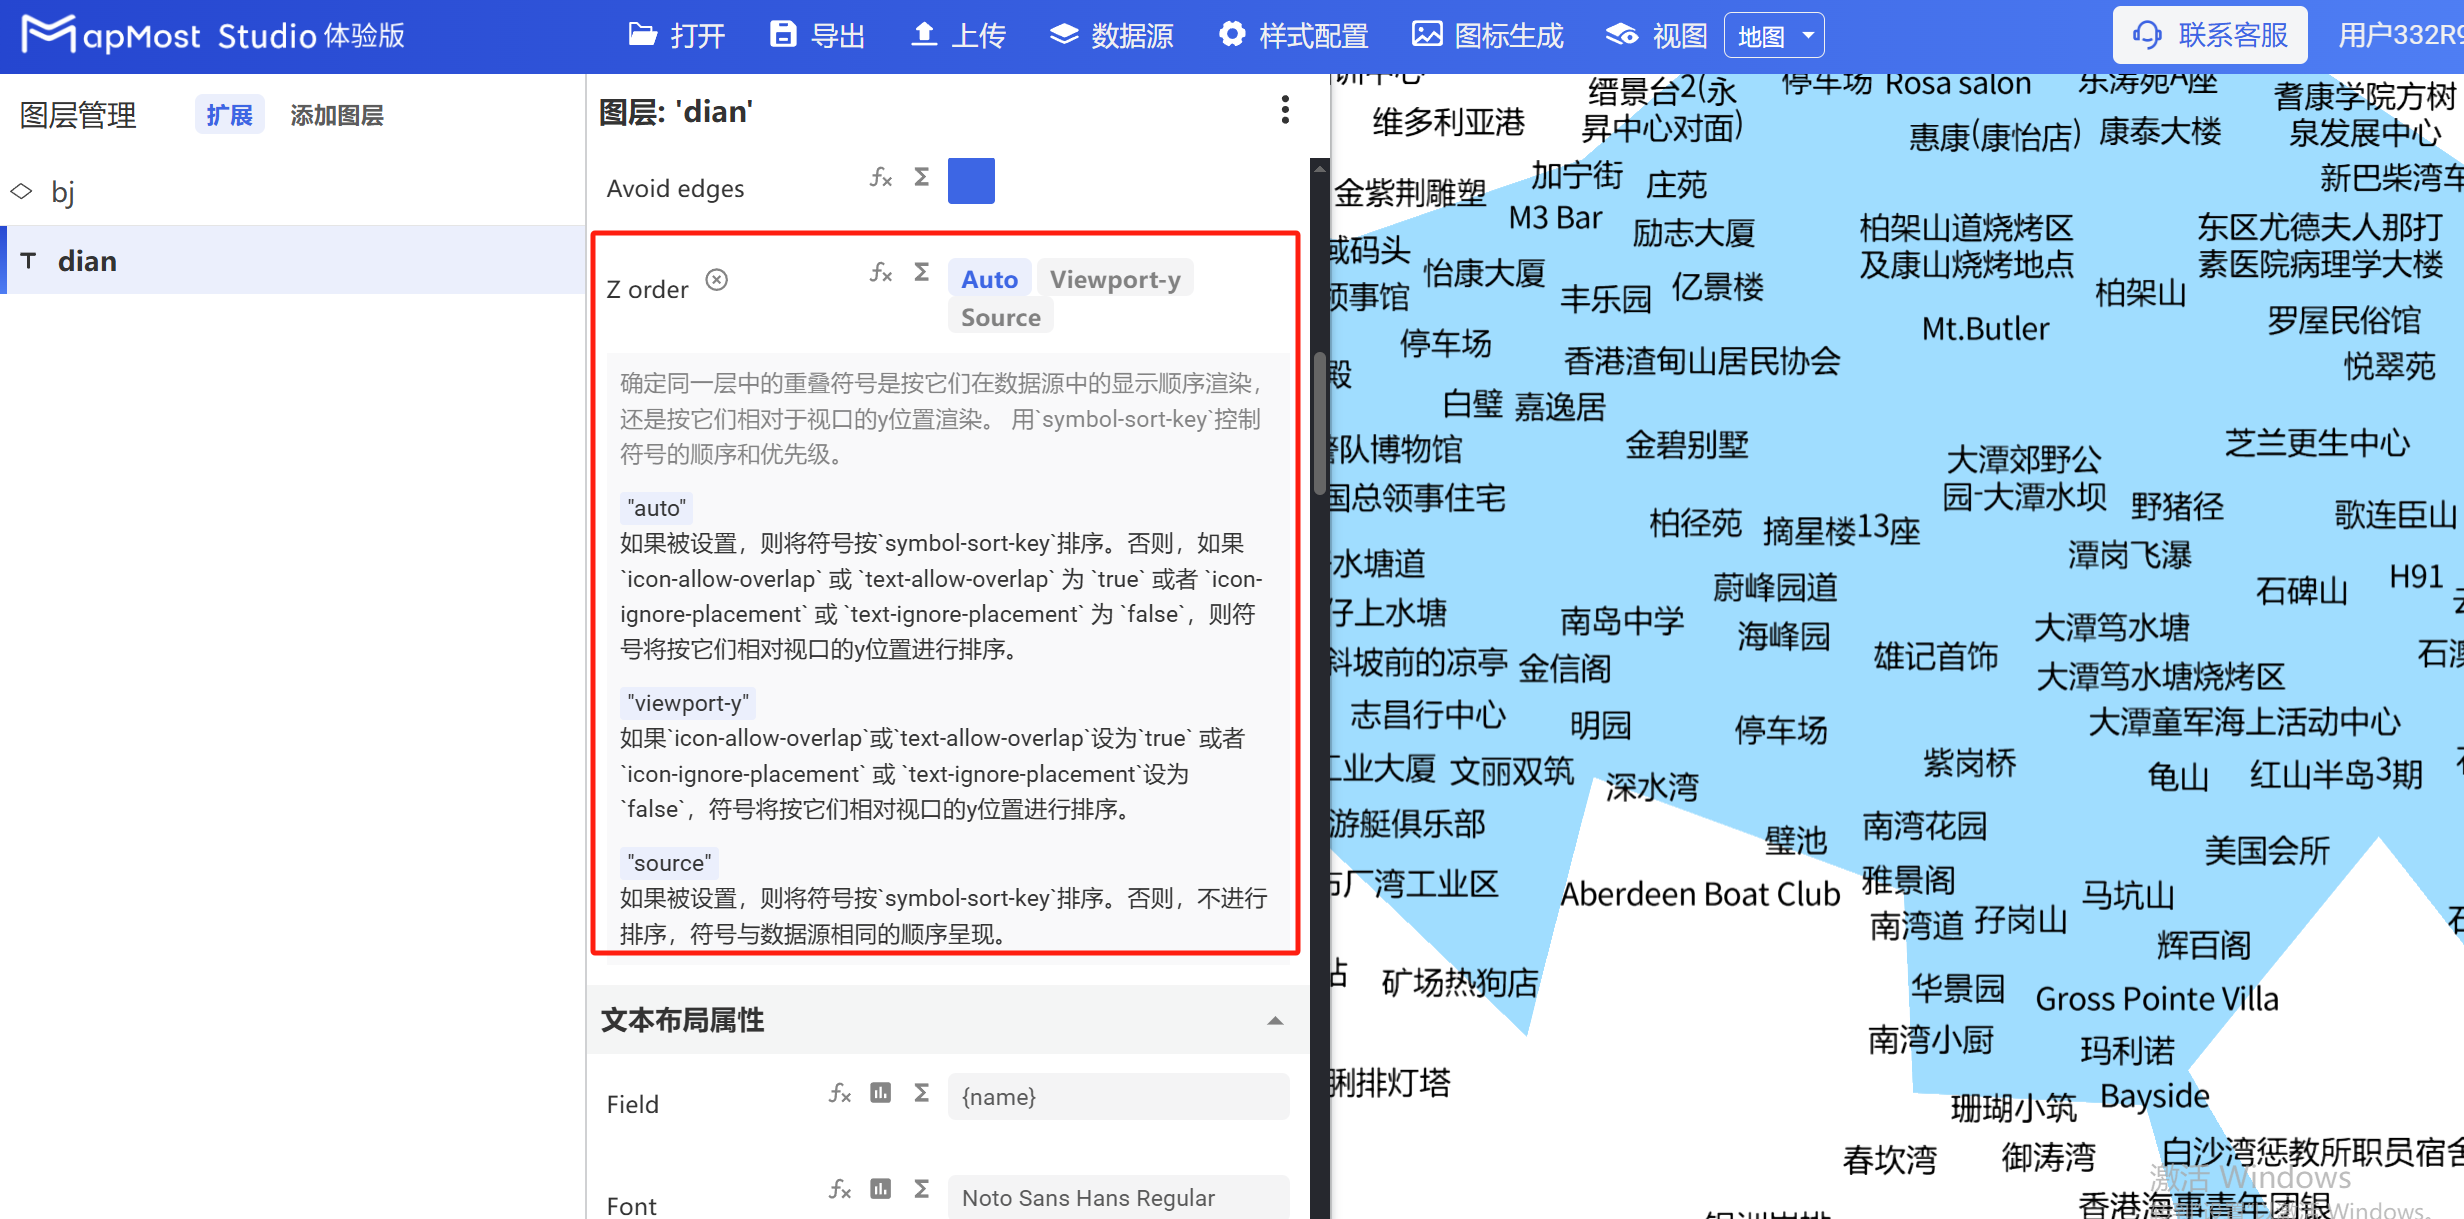2464x1219 pixels.
Task: Select the Viewport-y option for Z order
Action: click(x=1115, y=279)
